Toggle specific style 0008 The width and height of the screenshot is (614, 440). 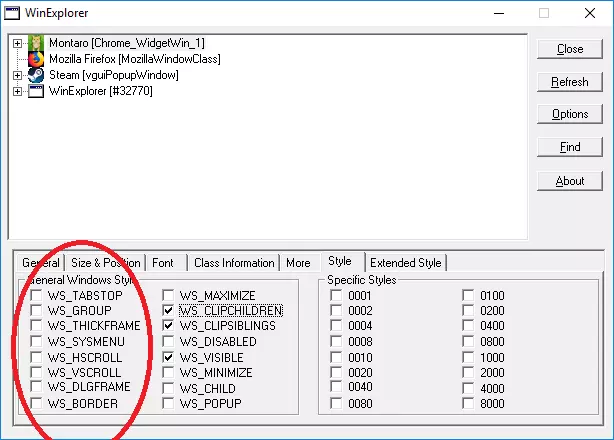tap(336, 341)
